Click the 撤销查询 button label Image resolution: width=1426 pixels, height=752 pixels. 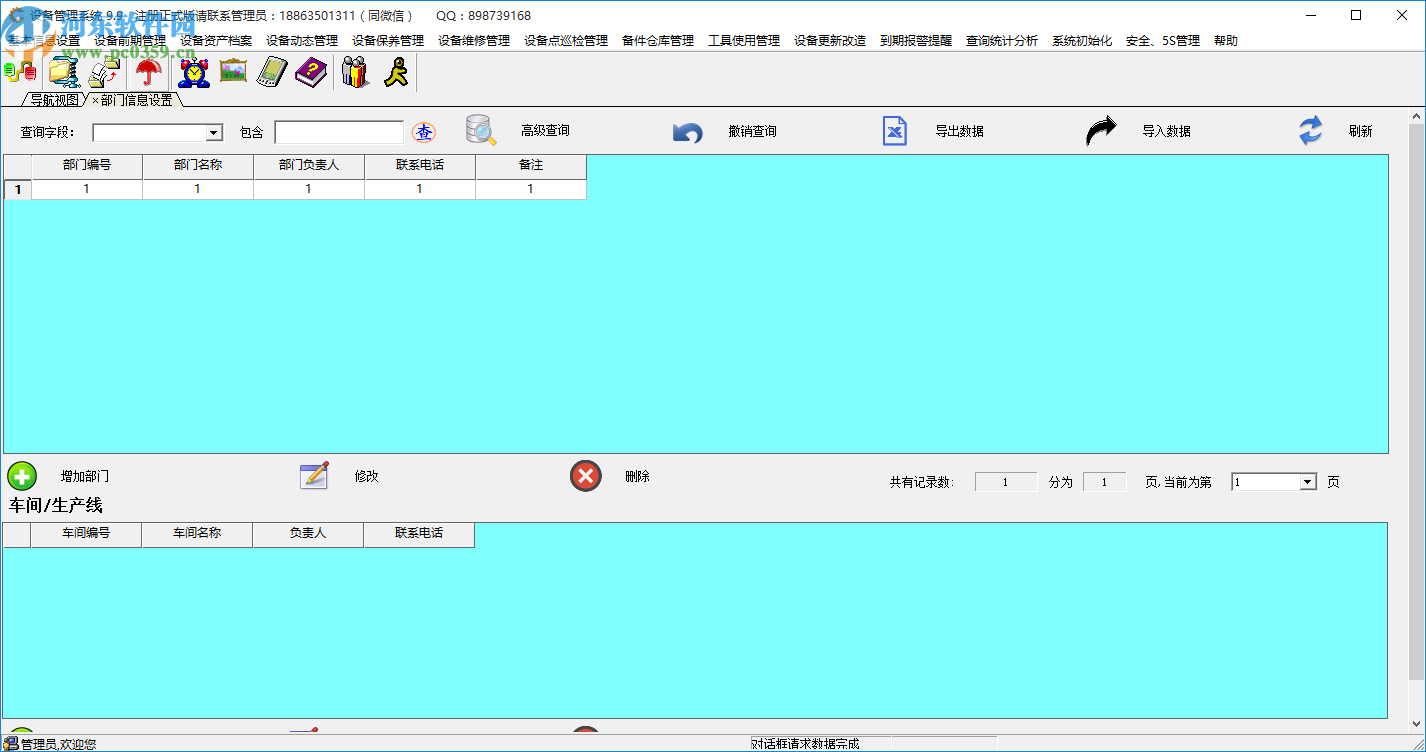click(752, 131)
